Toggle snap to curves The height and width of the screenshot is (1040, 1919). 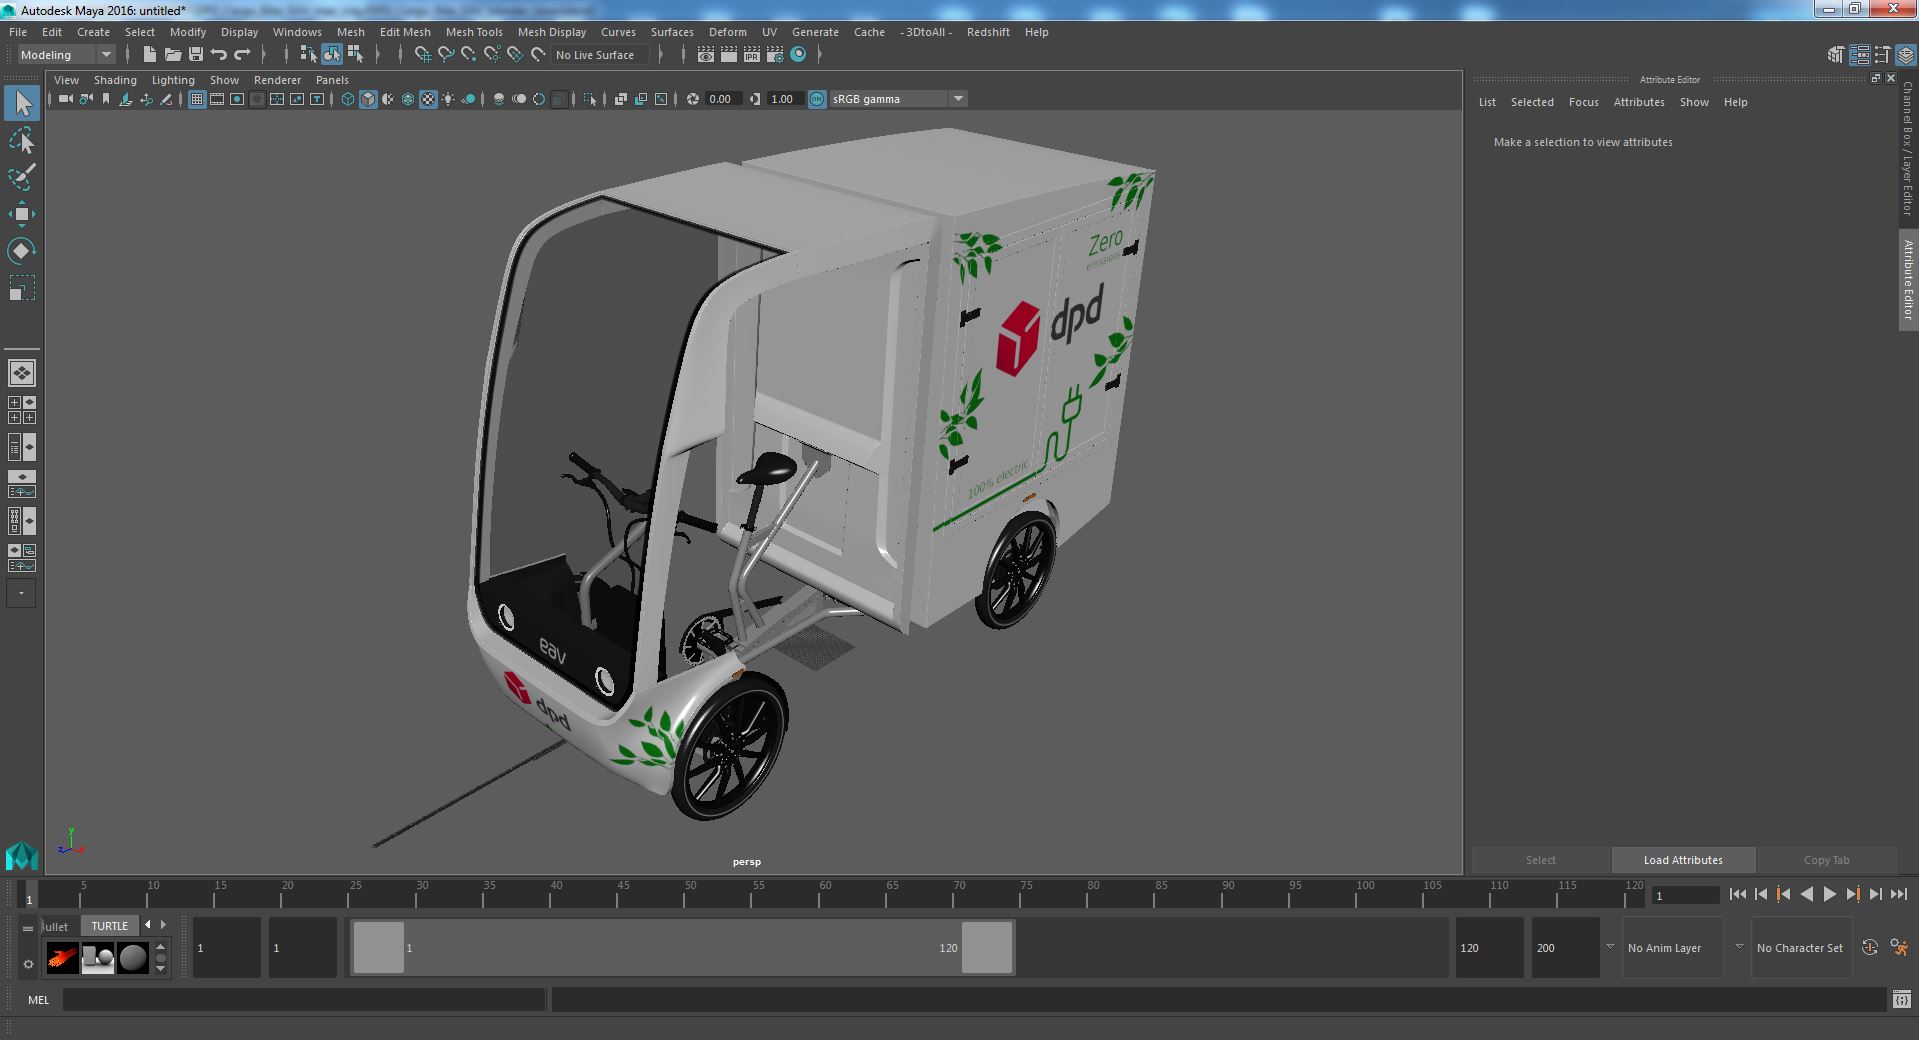[446, 55]
